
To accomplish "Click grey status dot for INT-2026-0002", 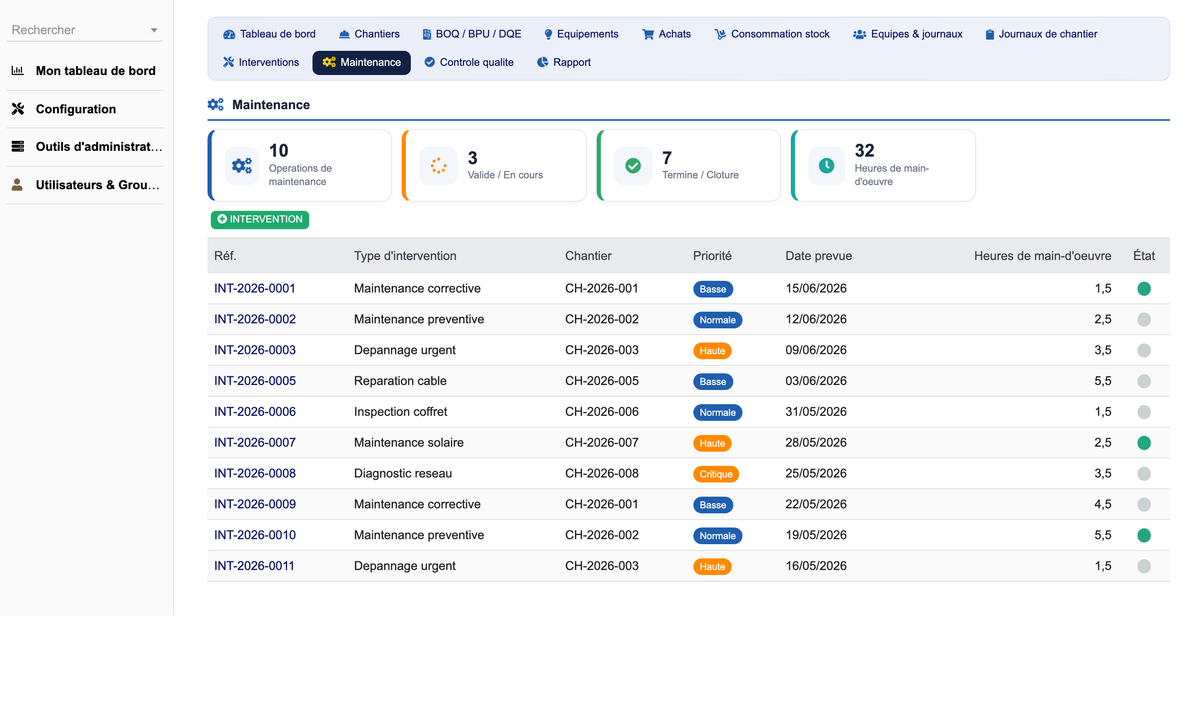I will point(1144,320).
